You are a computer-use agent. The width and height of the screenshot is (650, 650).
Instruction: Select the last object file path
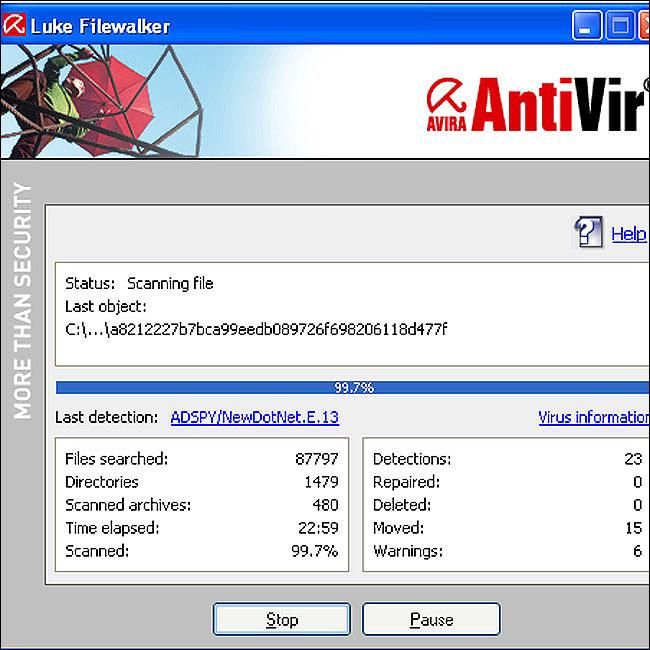256,330
